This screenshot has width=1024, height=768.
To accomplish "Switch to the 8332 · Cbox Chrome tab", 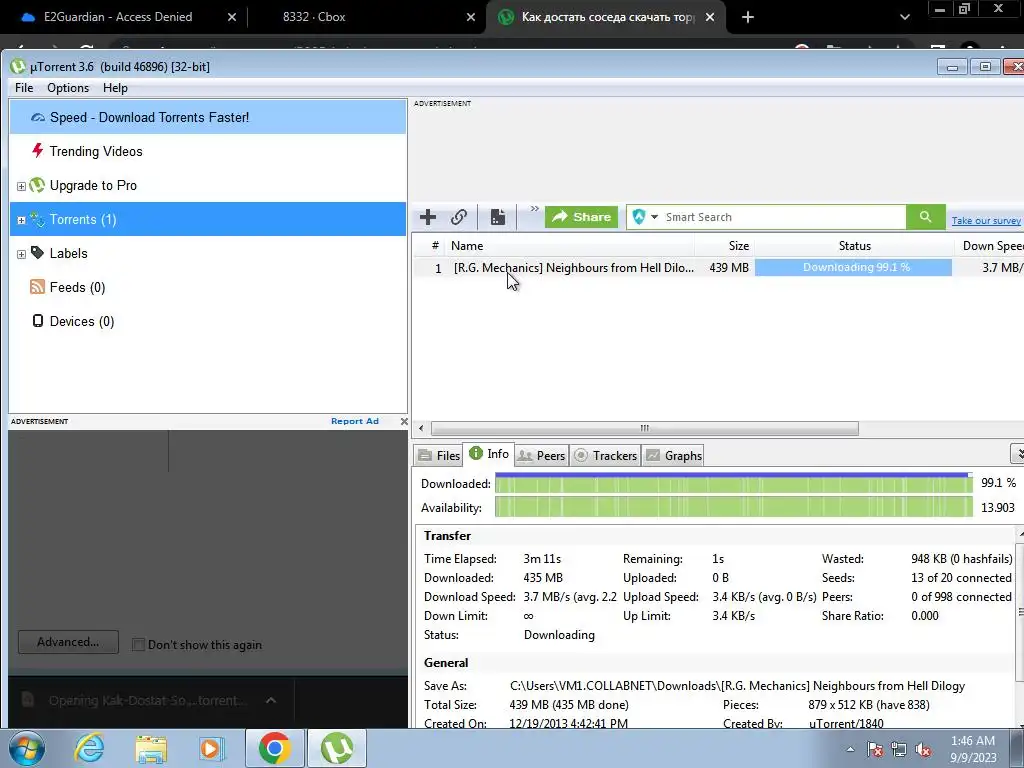I will 367,17.
